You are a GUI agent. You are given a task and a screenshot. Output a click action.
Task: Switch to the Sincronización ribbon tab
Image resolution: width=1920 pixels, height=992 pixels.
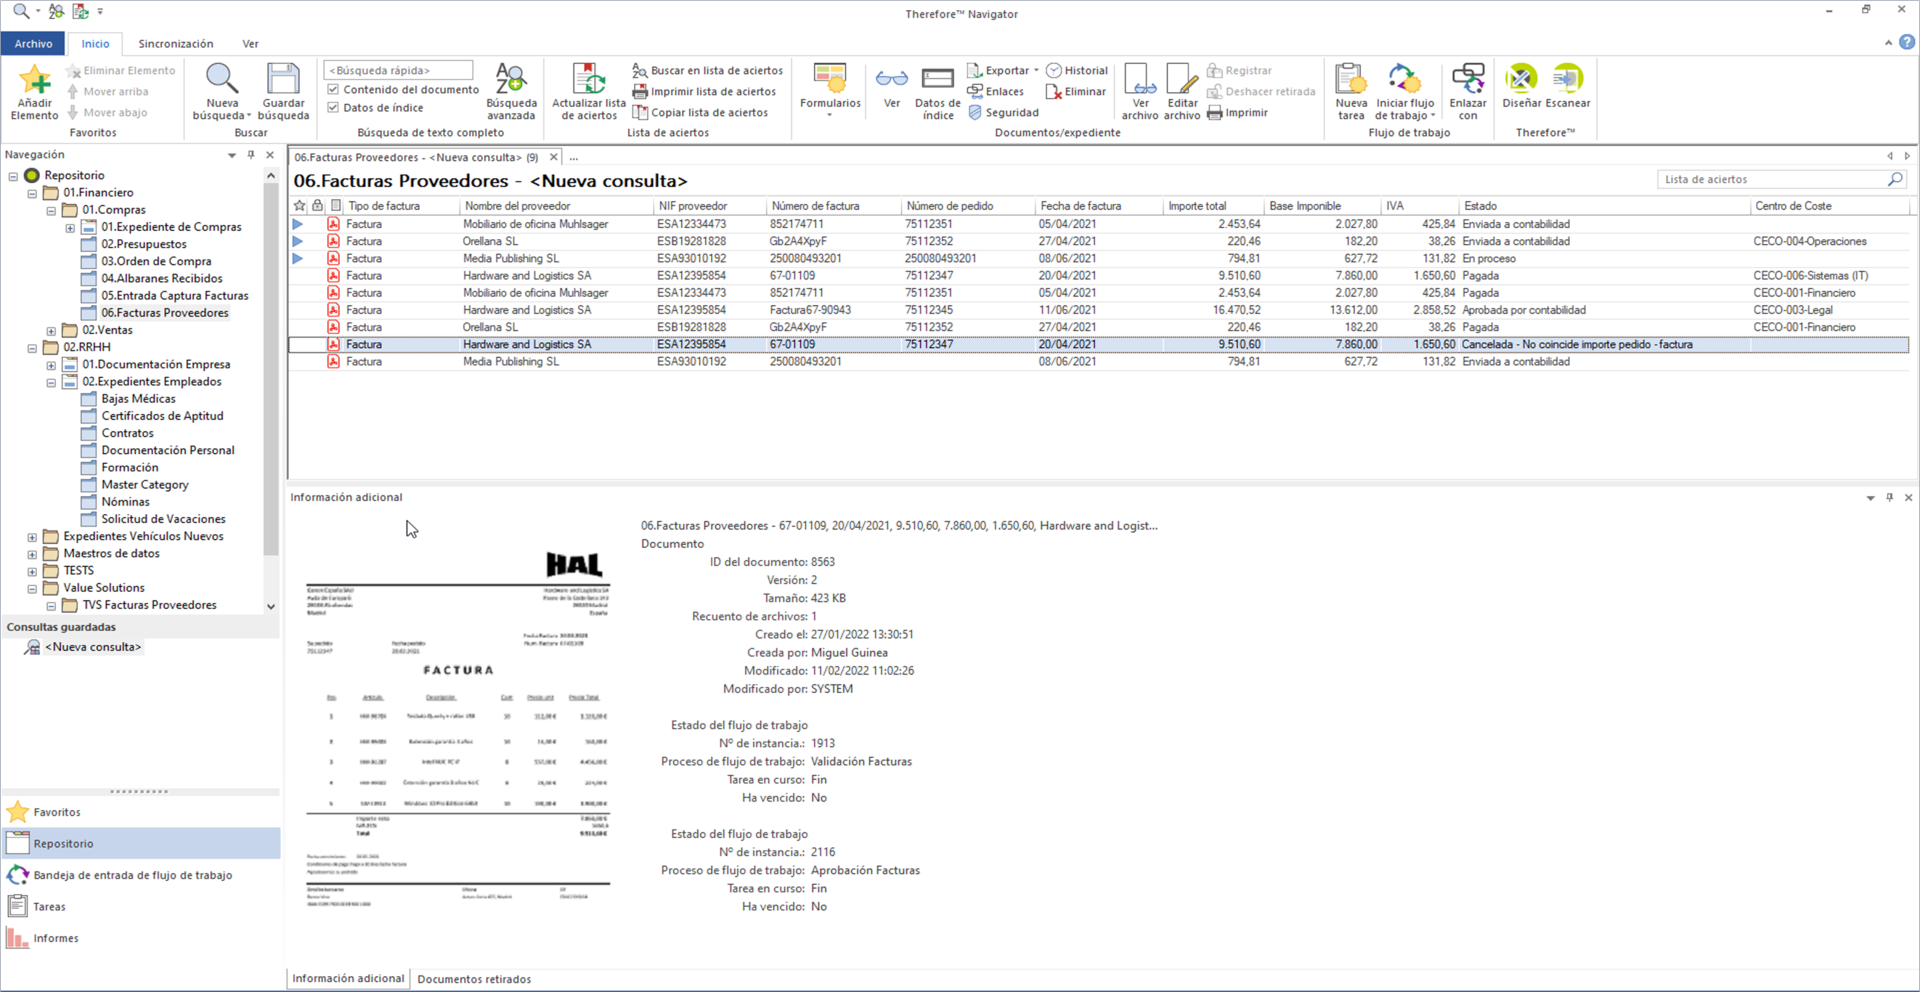tap(175, 44)
